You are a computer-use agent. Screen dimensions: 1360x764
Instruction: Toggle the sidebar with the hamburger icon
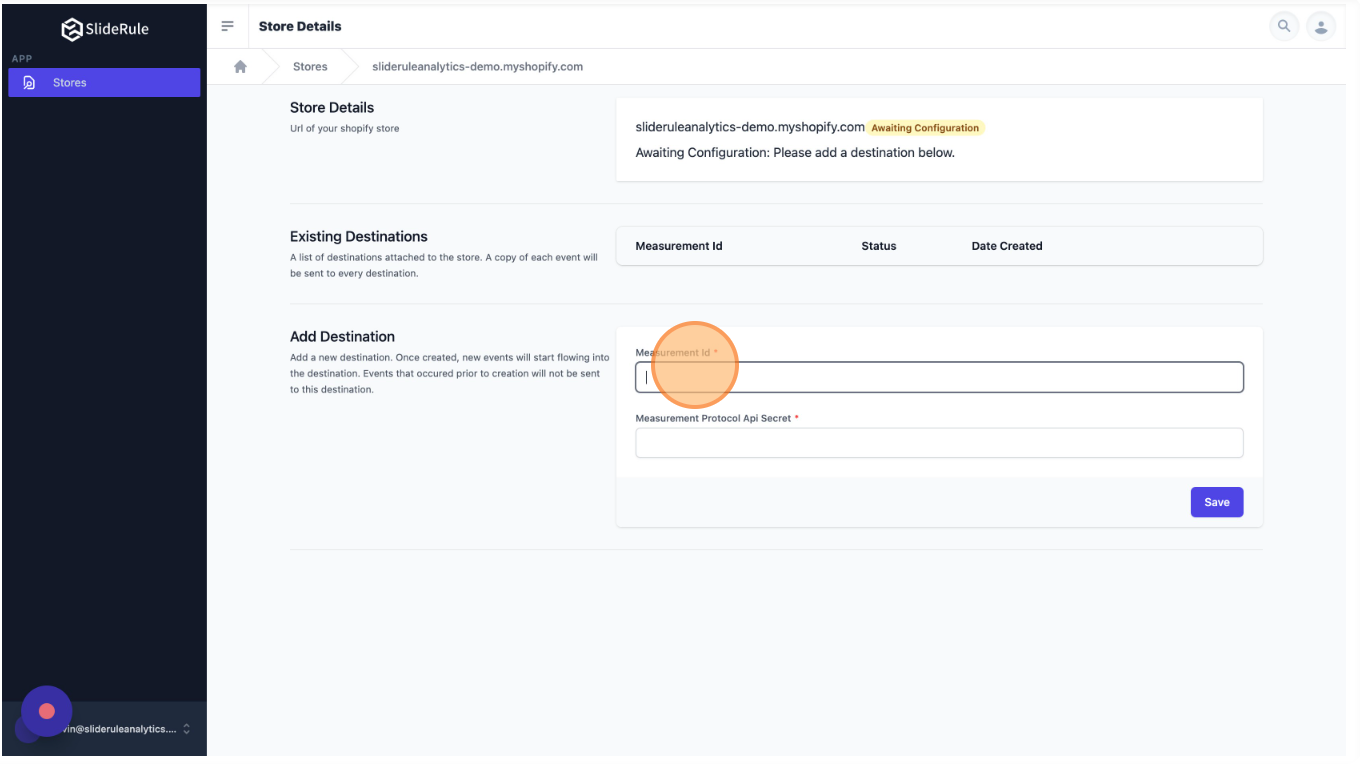click(228, 26)
